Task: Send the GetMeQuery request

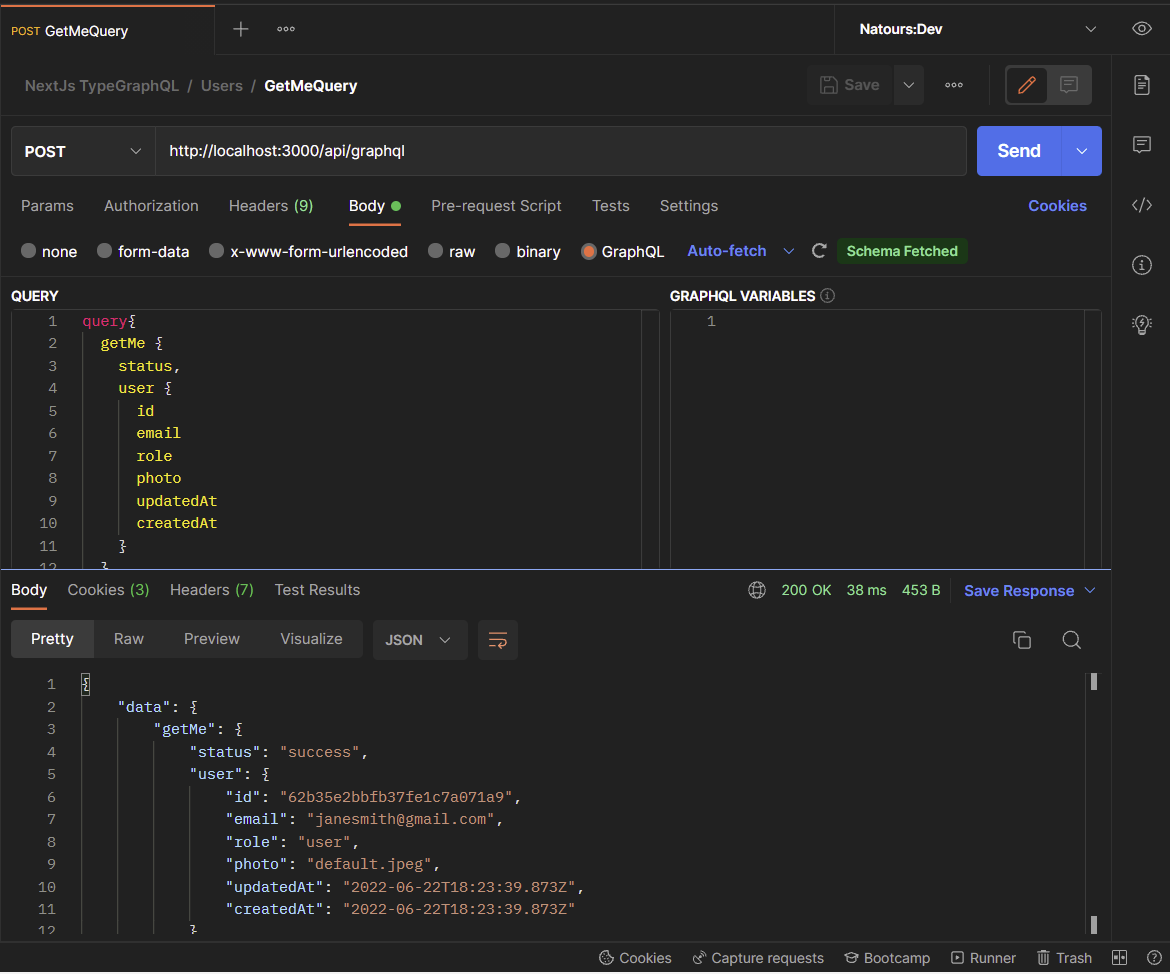Action: pyautogui.click(x=1017, y=151)
